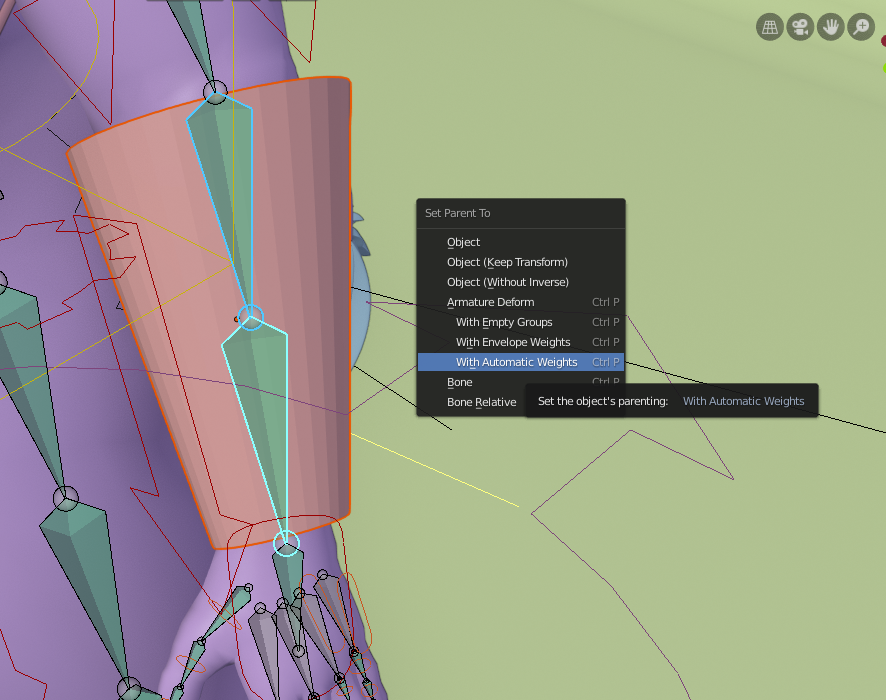Image resolution: width=886 pixels, height=700 pixels.
Task: Click With Automatic Weights menu entry
Action: coord(520,362)
